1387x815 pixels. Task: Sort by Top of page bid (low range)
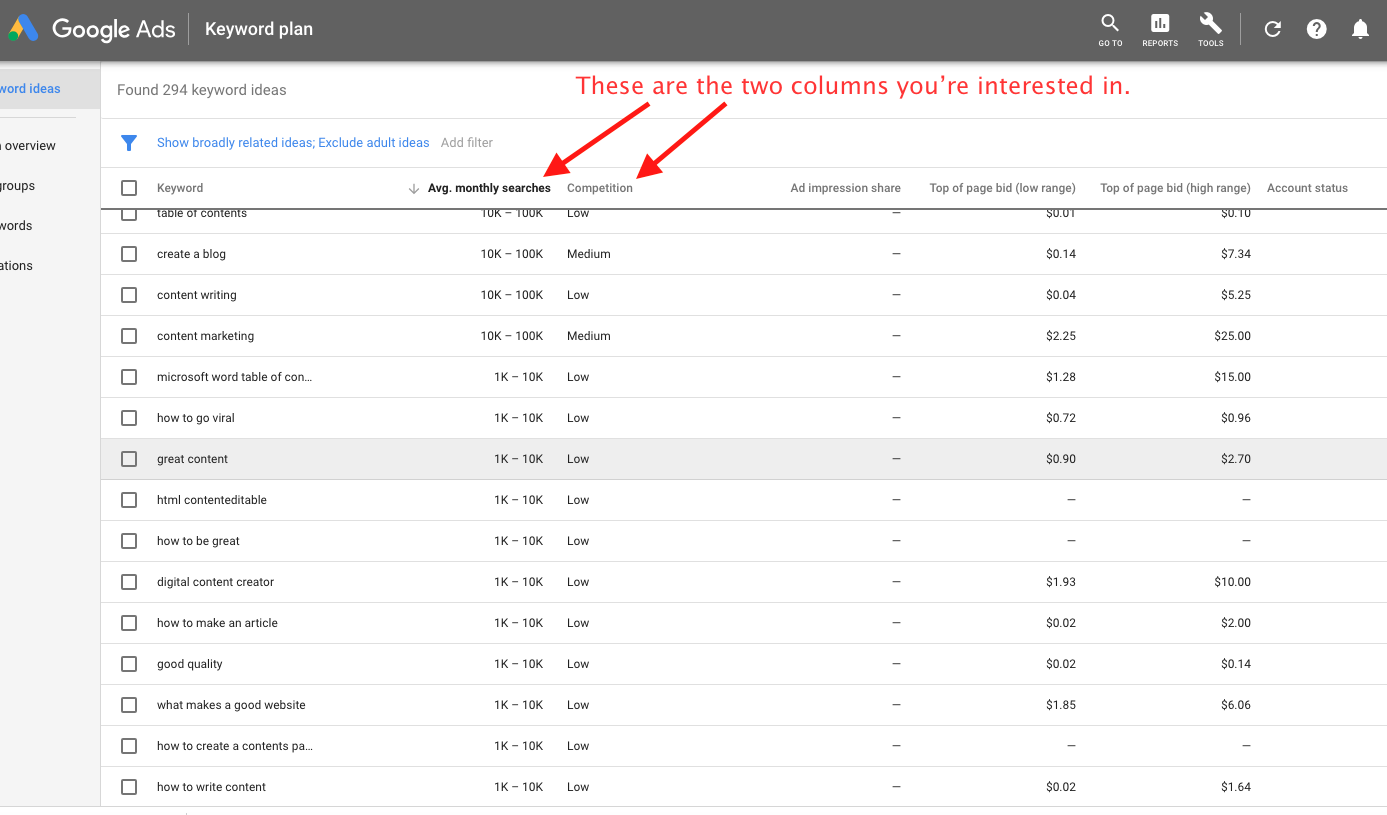pyautogui.click(x=1002, y=188)
